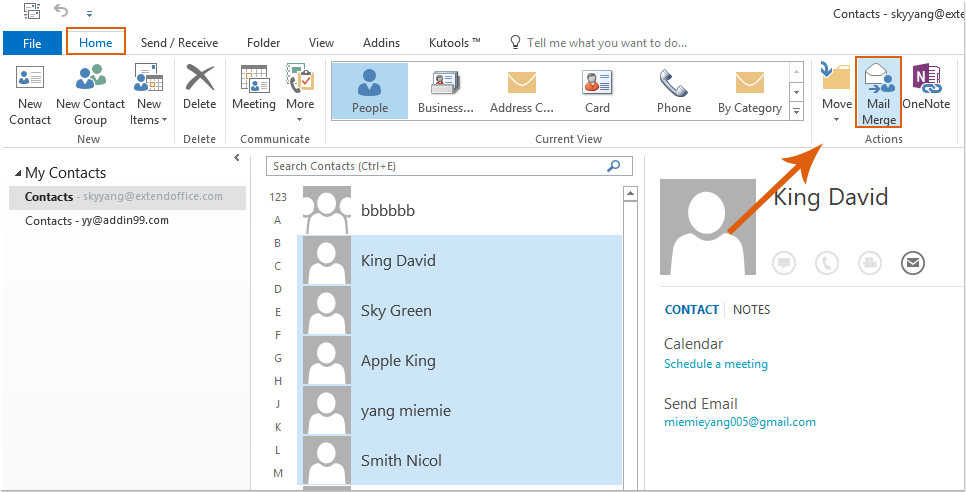This screenshot has width=966, height=492.
Task: Jump to letter B in index
Action: 278,243
